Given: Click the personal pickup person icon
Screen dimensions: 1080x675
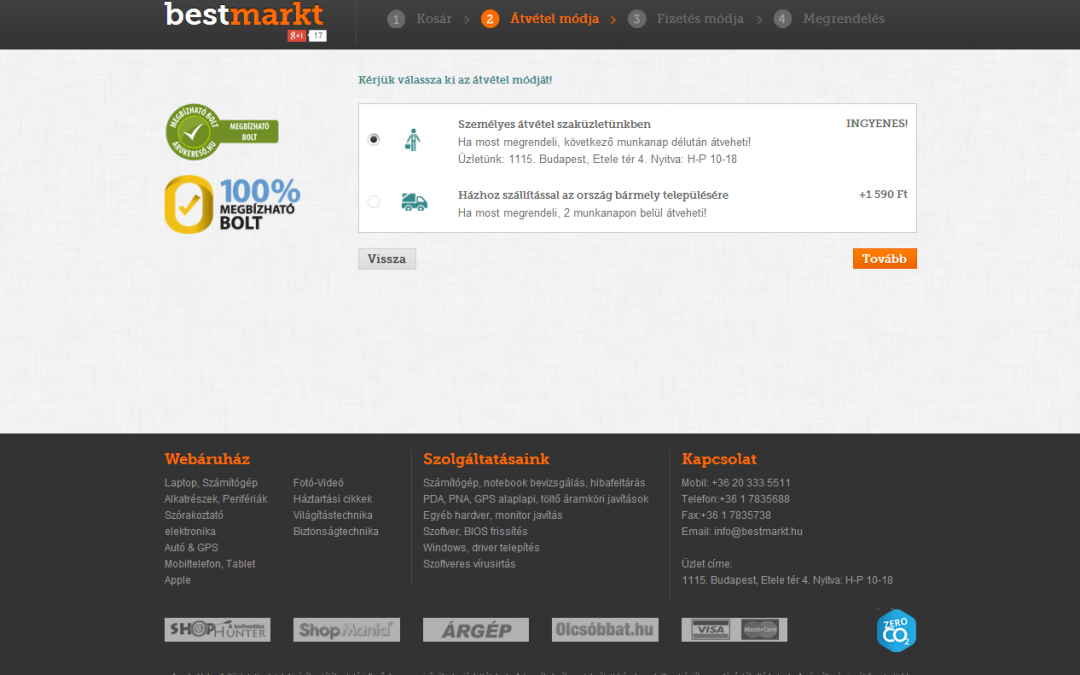Looking at the screenshot, I should click(x=413, y=140).
